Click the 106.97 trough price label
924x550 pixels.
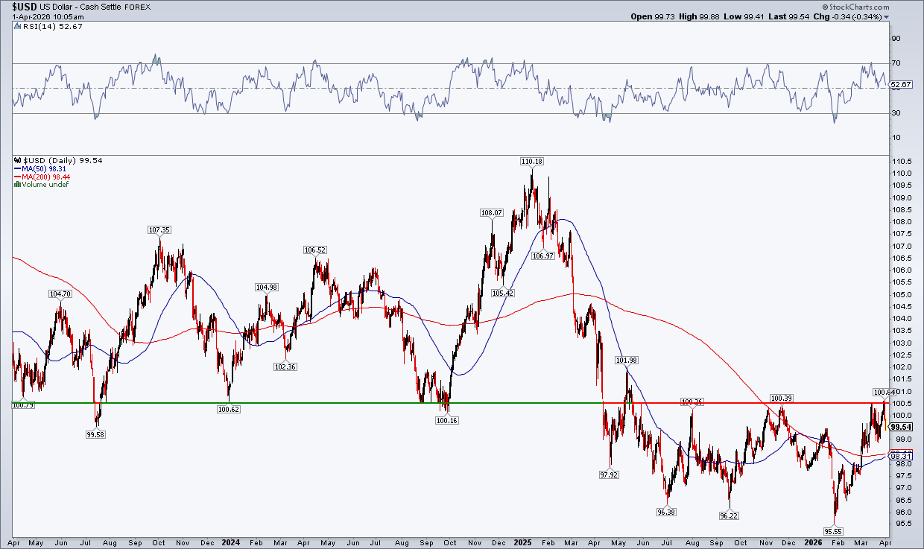tap(543, 256)
